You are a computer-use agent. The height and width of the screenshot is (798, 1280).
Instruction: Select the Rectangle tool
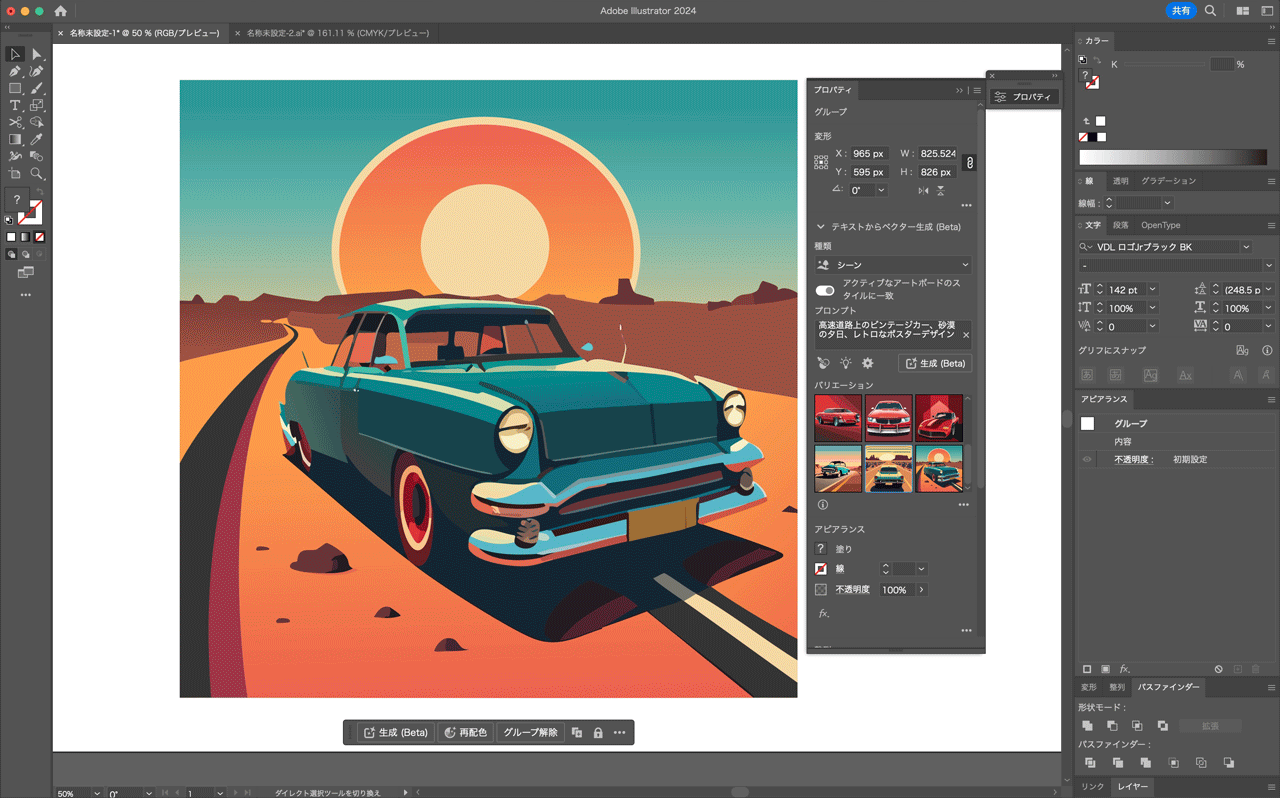click(x=15, y=87)
